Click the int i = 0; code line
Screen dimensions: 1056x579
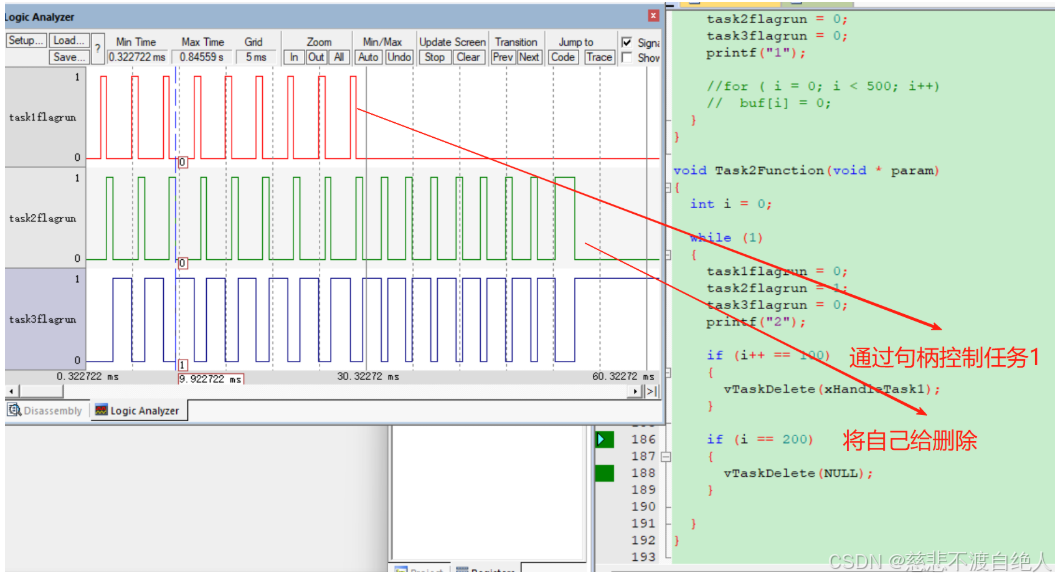(731, 204)
